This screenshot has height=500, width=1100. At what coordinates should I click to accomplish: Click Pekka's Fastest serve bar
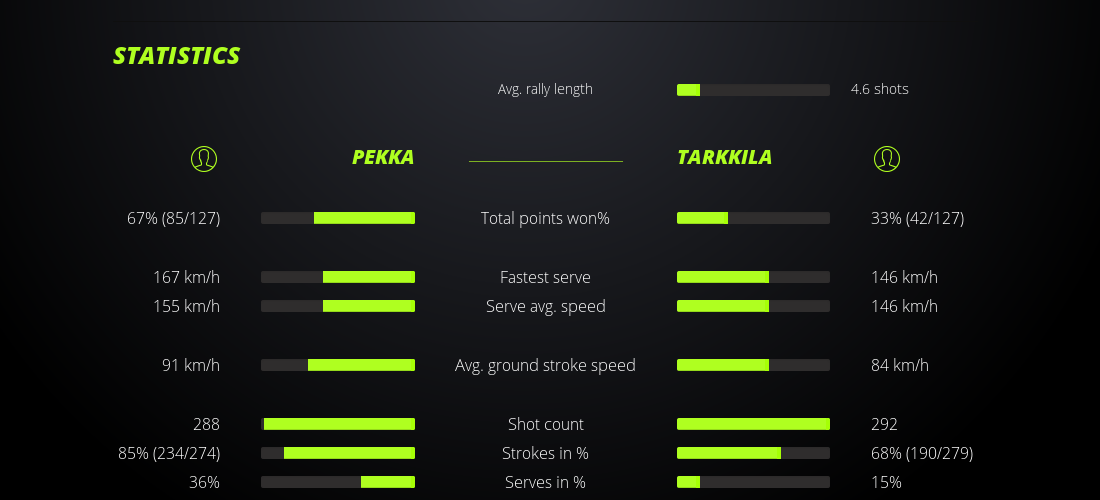338,277
